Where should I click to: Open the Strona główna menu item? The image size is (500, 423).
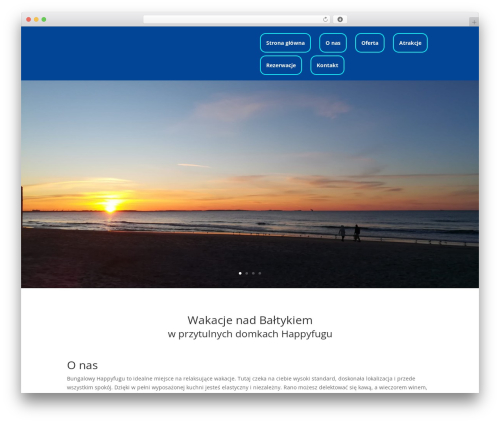(285, 43)
